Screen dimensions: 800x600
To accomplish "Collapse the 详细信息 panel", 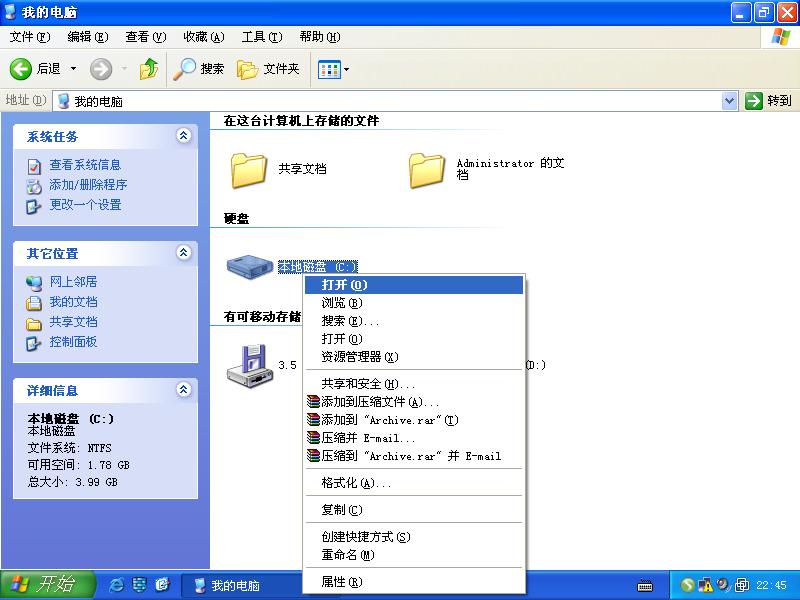I will point(184,390).
